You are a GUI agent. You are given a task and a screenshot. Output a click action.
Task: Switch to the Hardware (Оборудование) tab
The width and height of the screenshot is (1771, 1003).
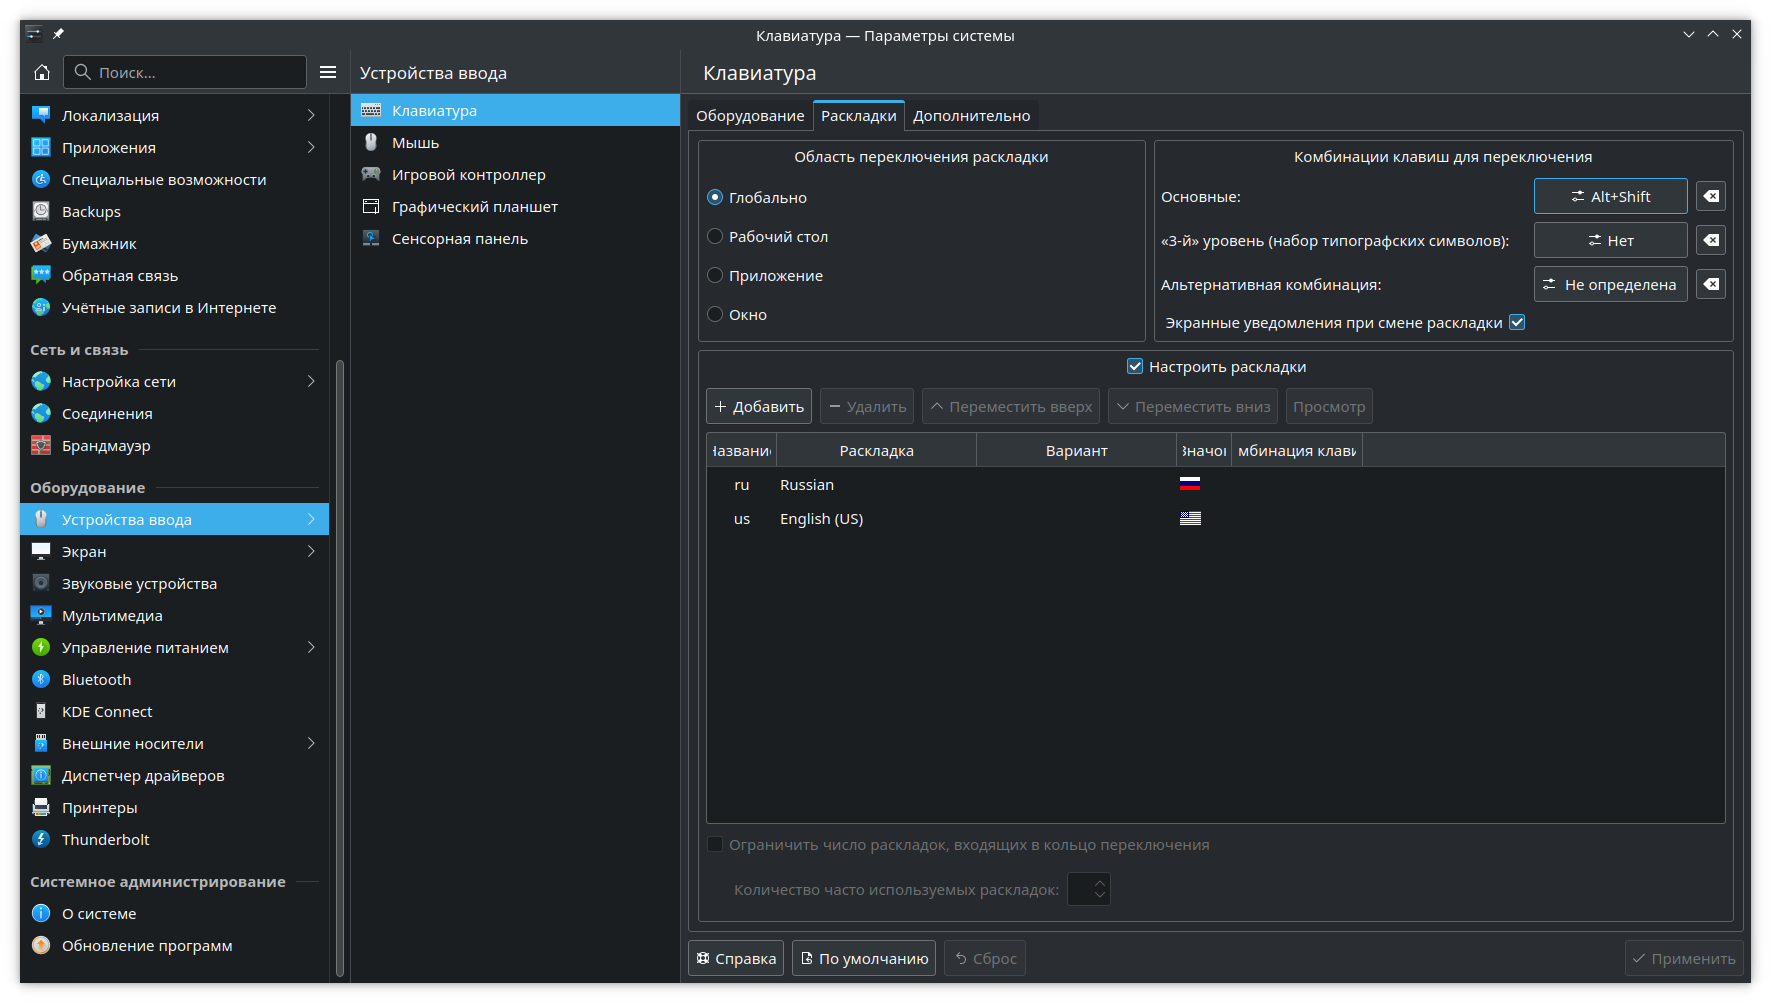coord(750,116)
